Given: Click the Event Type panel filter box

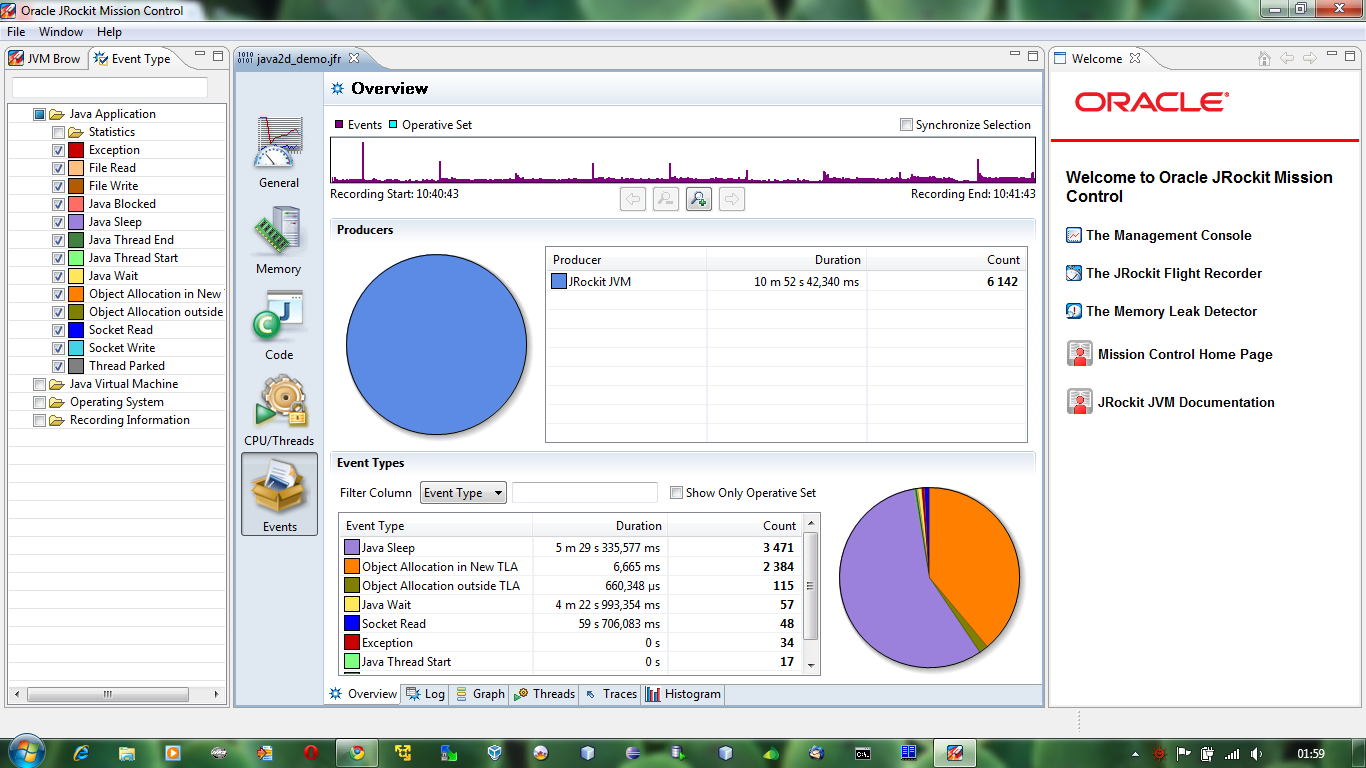Looking at the screenshot, I should pyautogui.click(x=110, y=88).
